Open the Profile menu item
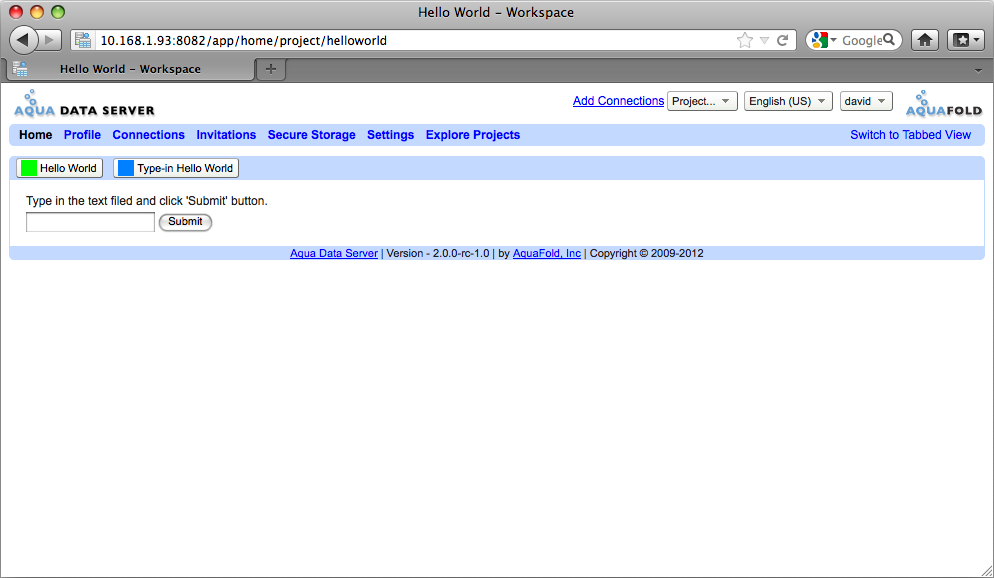This screenshot has height=578, width=994. [82, 135]
